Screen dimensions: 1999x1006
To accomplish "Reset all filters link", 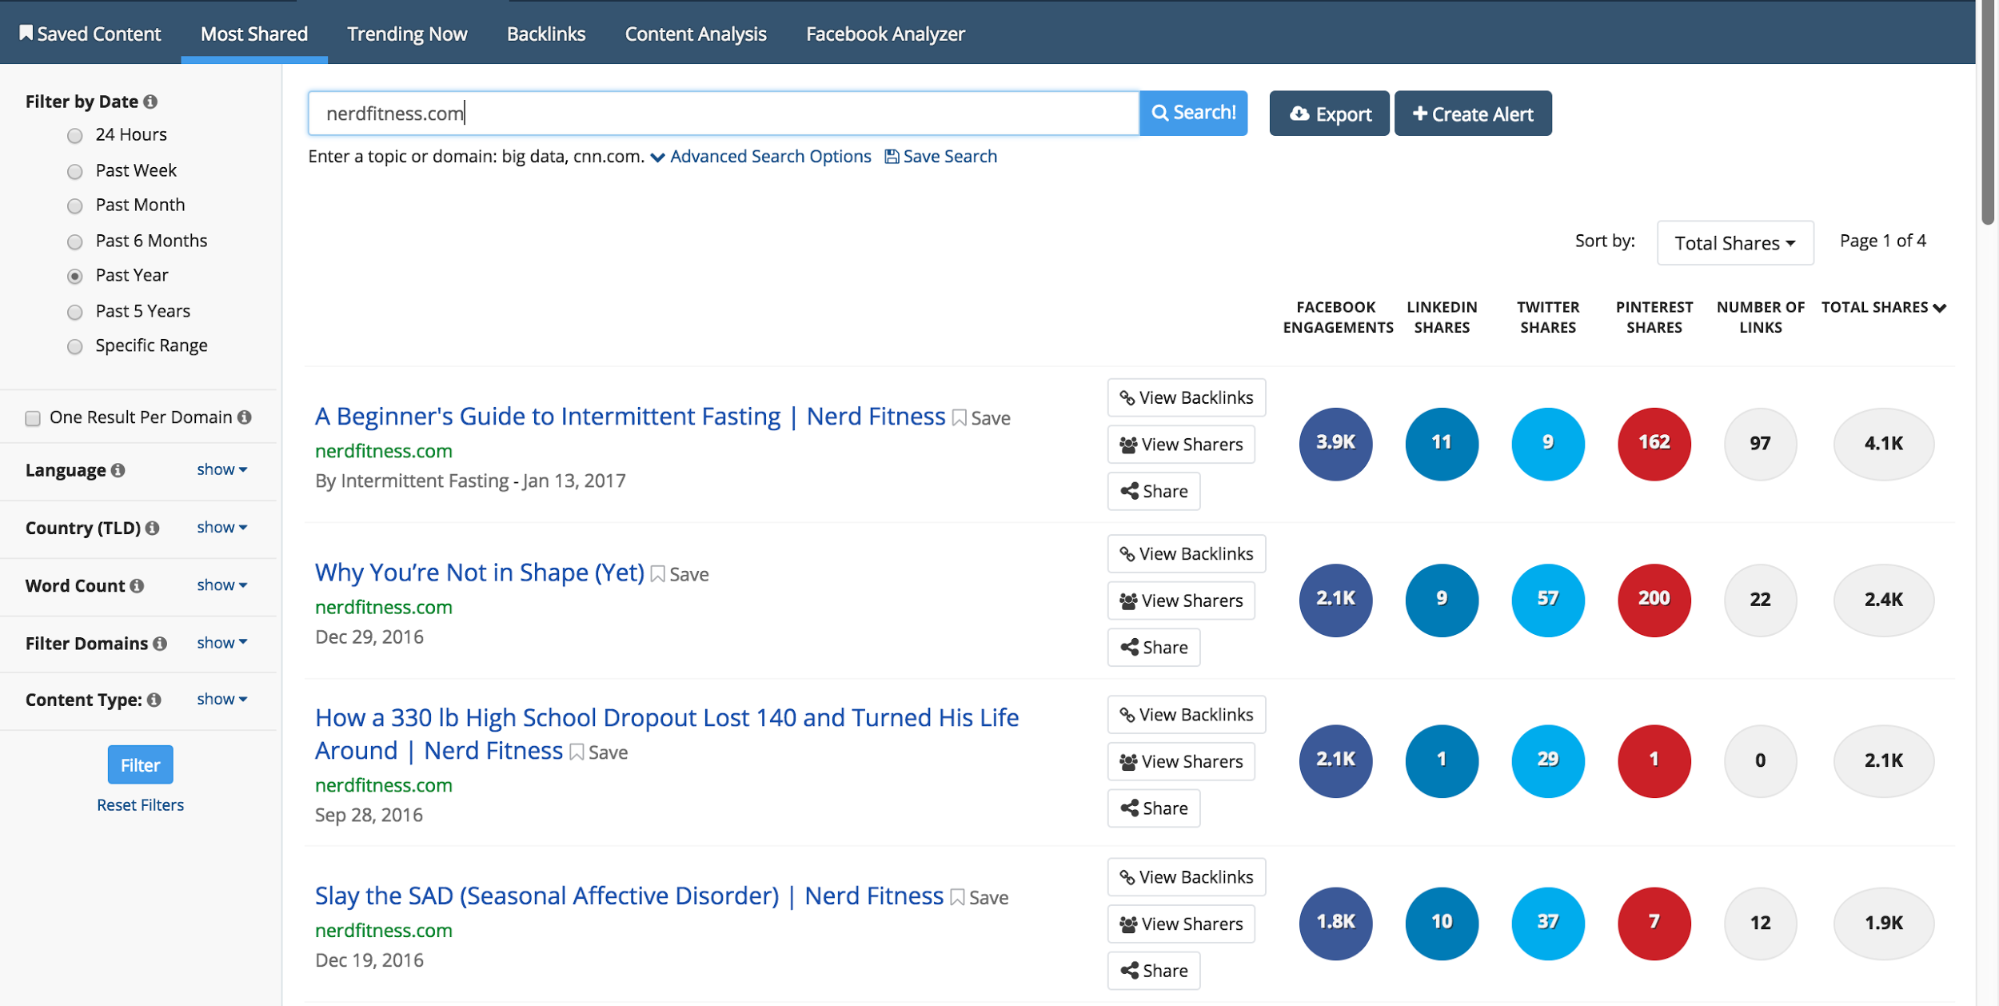I will (x=140, y=805).
